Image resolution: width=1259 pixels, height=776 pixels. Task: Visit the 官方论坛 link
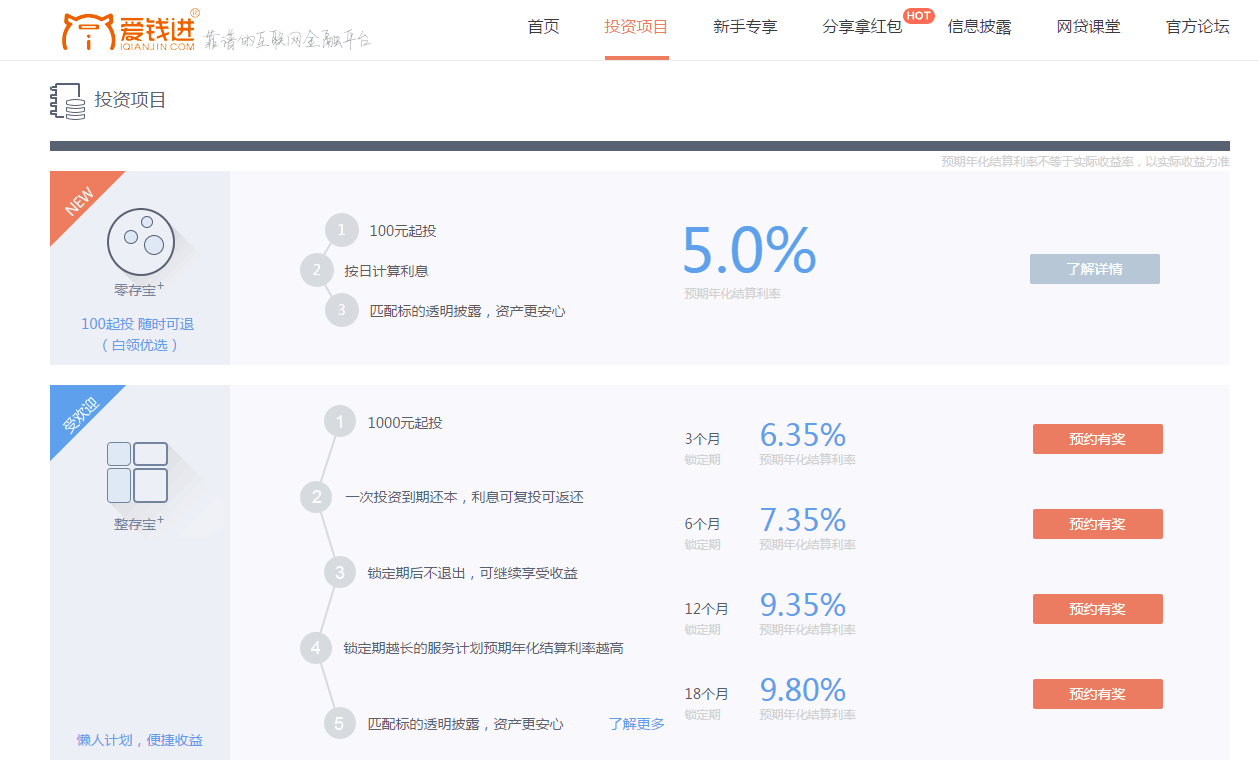click(x=1196, y=27)
